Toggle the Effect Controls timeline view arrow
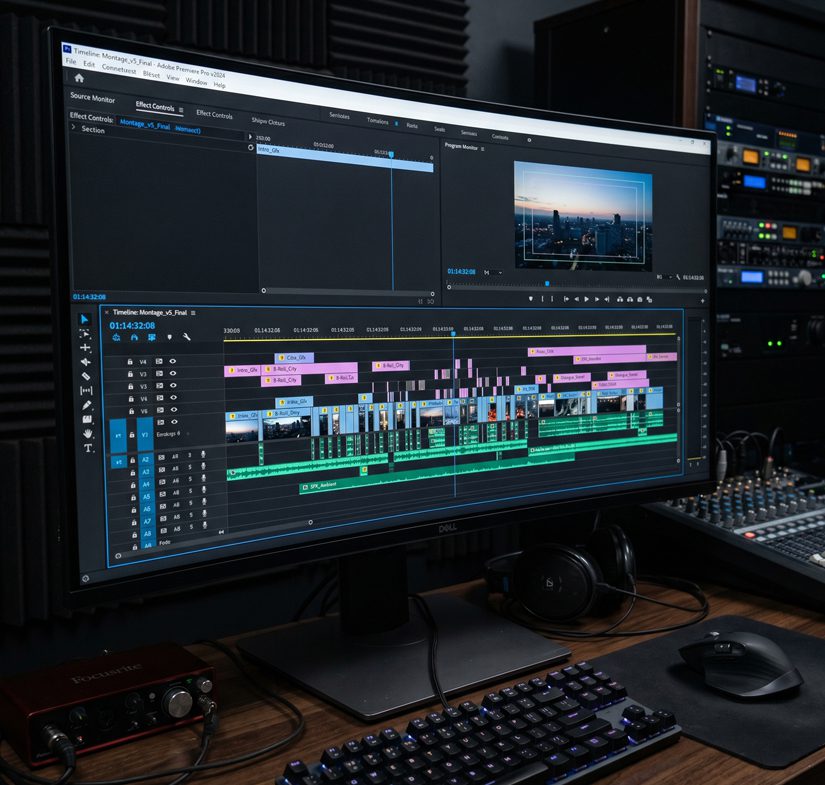 [x=250, y=136]
